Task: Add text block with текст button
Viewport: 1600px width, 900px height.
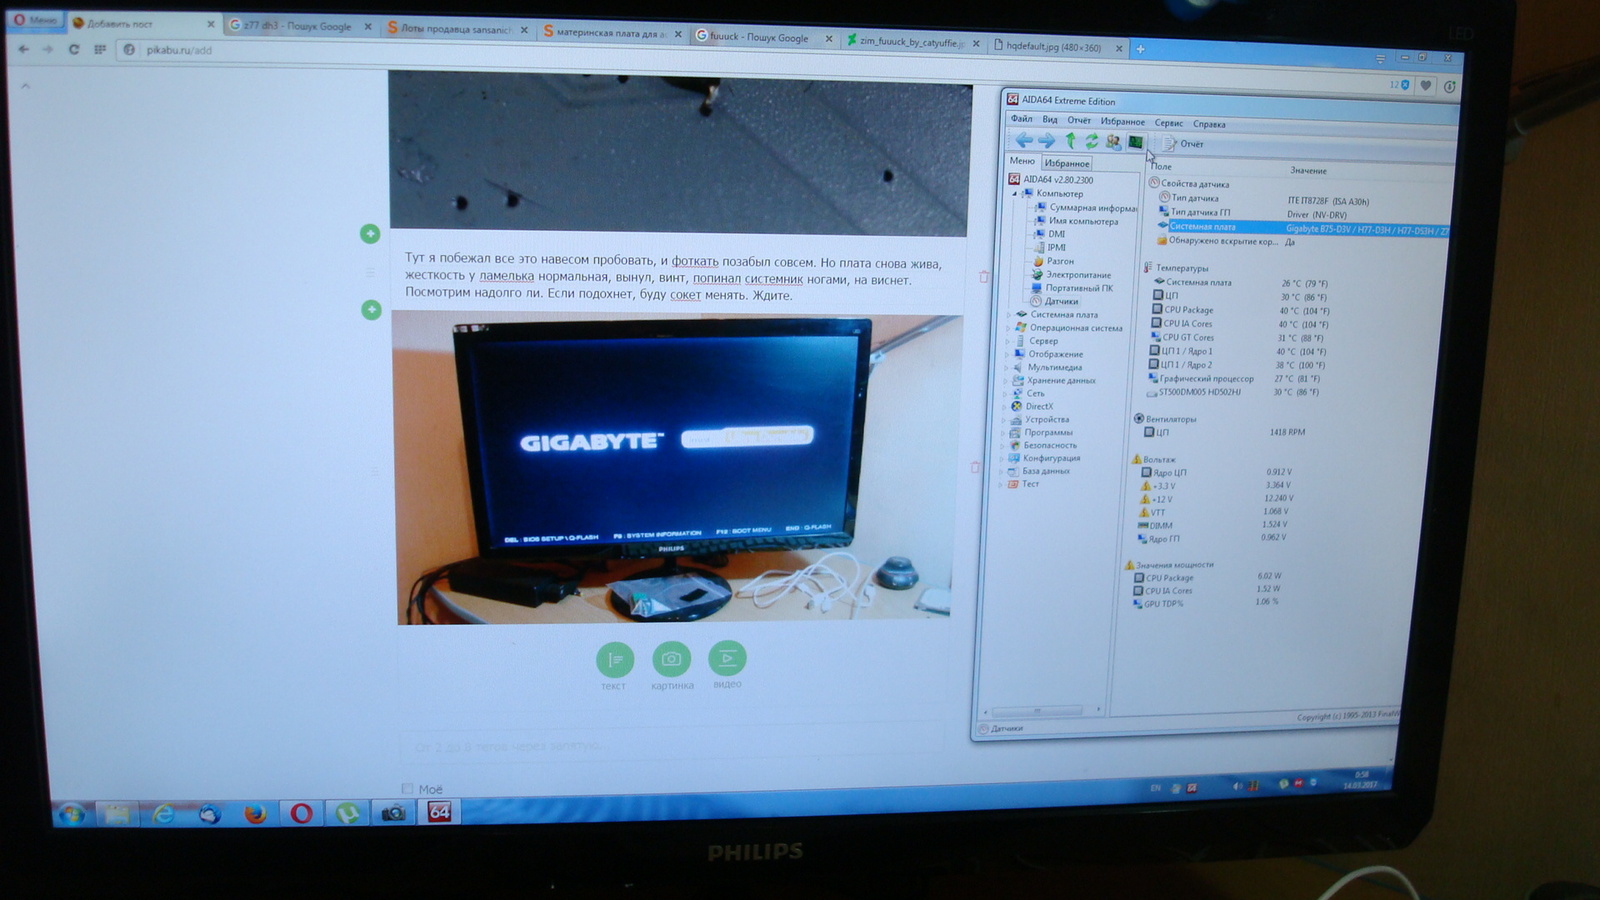Action: pyautogui.click(x=615, y=659)
